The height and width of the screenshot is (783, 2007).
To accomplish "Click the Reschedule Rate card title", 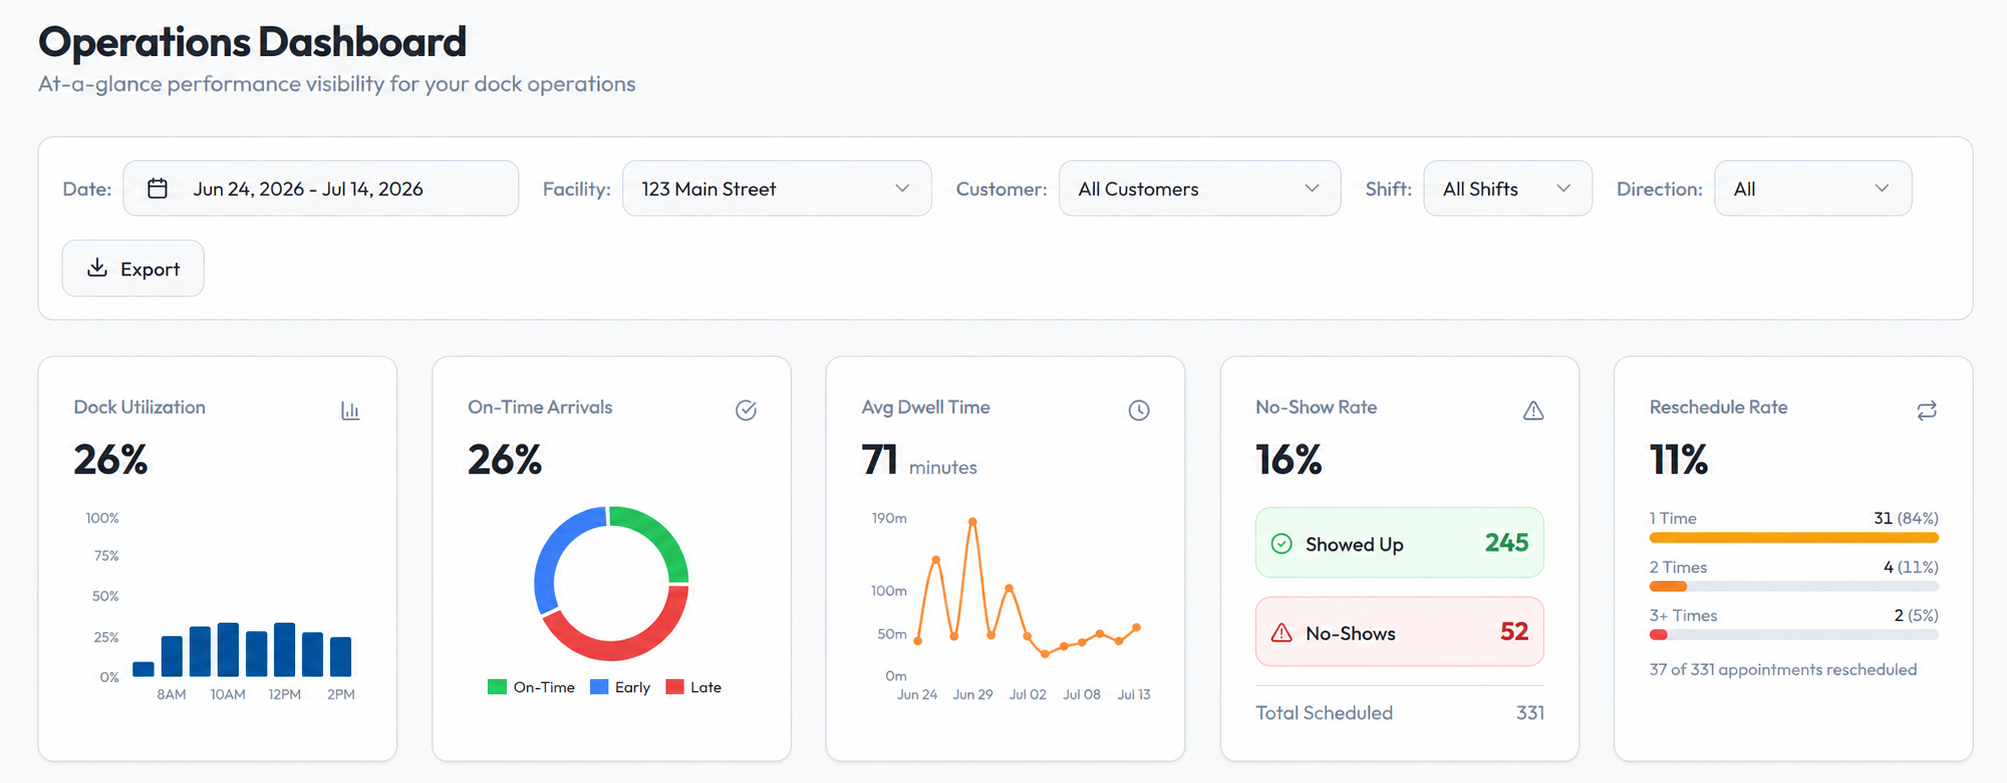I will [1718, 407].
